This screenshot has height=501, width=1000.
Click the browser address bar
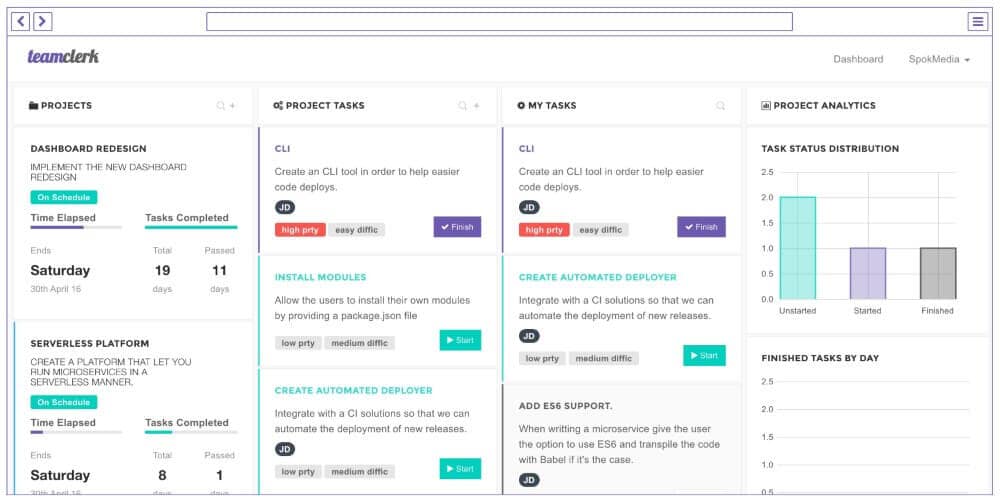[x=499, y=21]
